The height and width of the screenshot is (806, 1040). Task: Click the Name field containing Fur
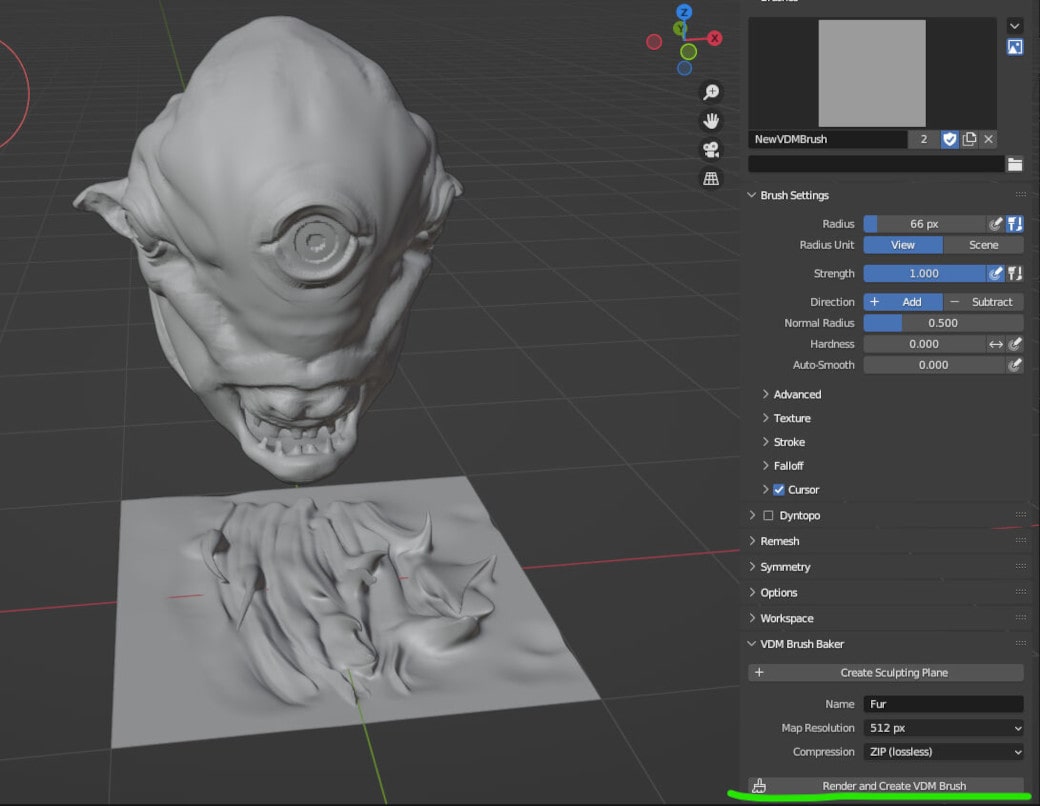point(943,703)
